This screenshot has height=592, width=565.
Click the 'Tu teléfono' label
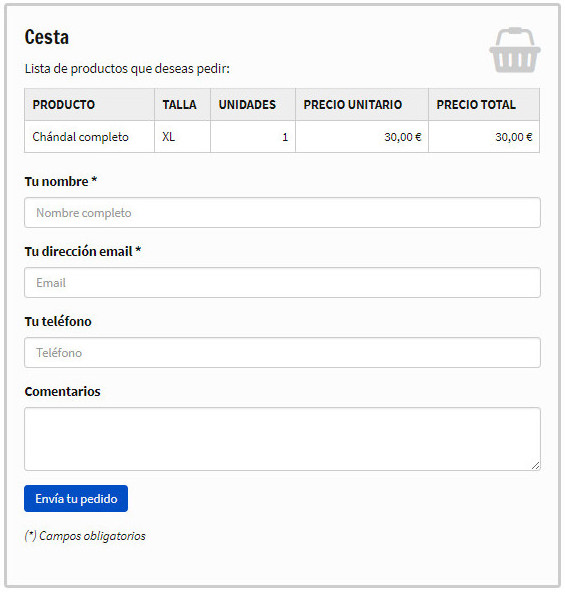[x=58, y=321]
